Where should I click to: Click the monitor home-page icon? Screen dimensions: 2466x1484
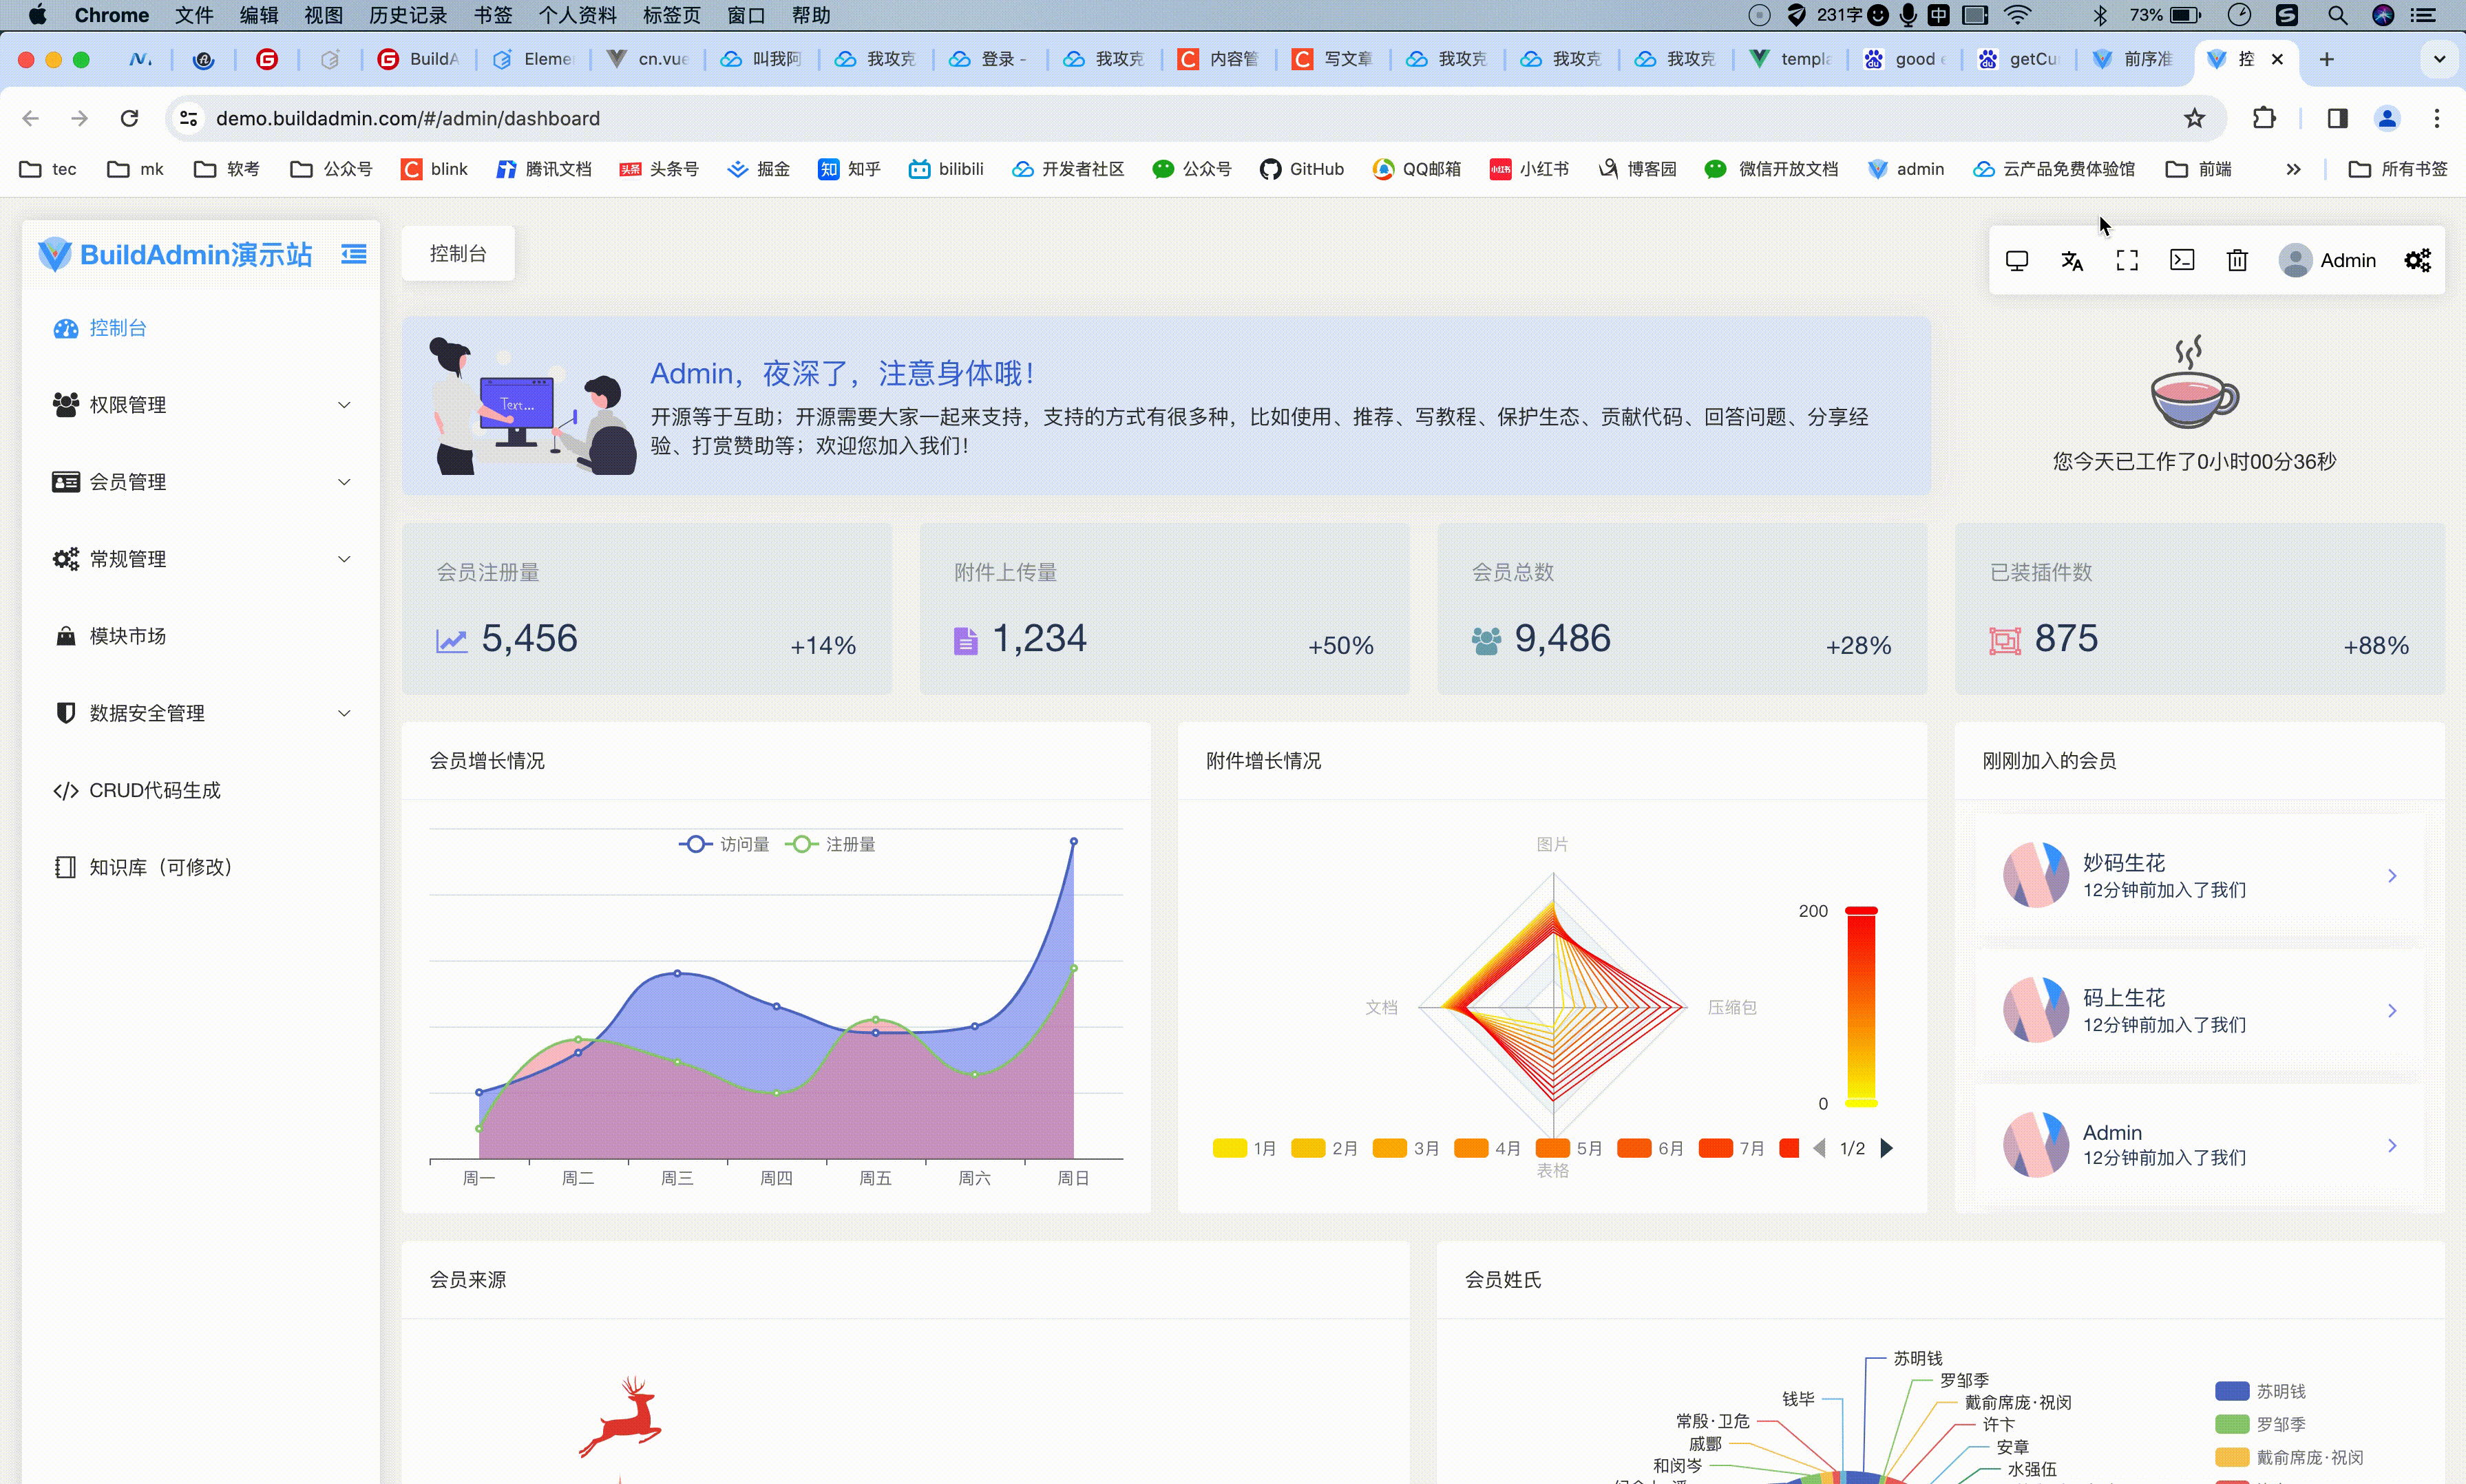[2016, 261]
